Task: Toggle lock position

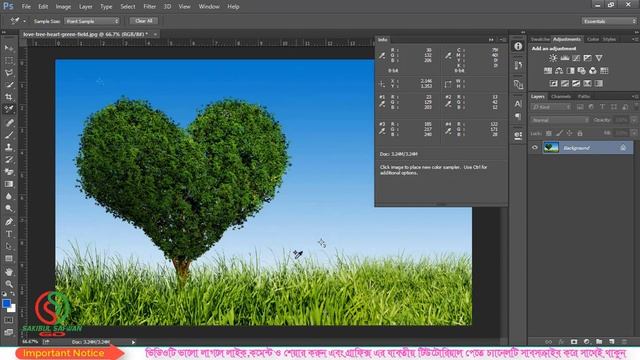Action: (569, 133)
